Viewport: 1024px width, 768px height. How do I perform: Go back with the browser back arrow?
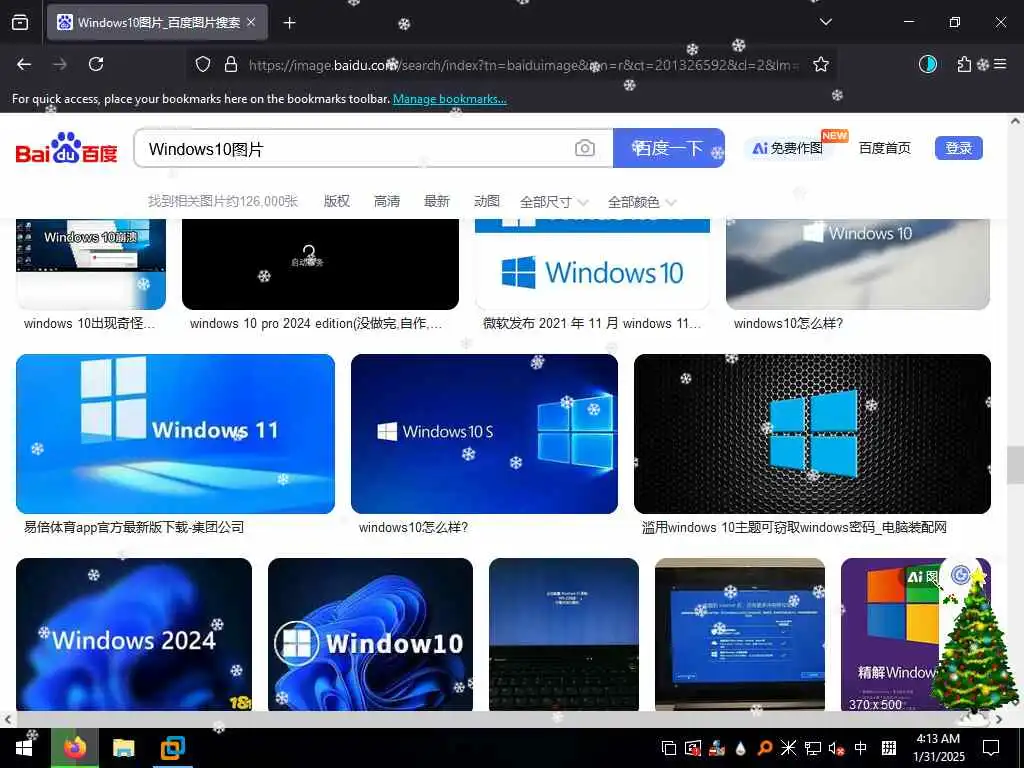(x=24, y=64)
